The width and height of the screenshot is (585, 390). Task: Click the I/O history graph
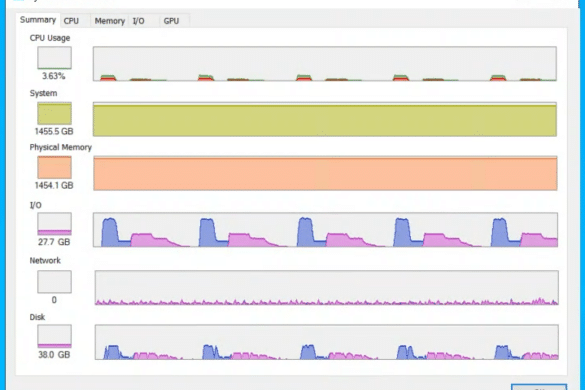coord(325,230)
